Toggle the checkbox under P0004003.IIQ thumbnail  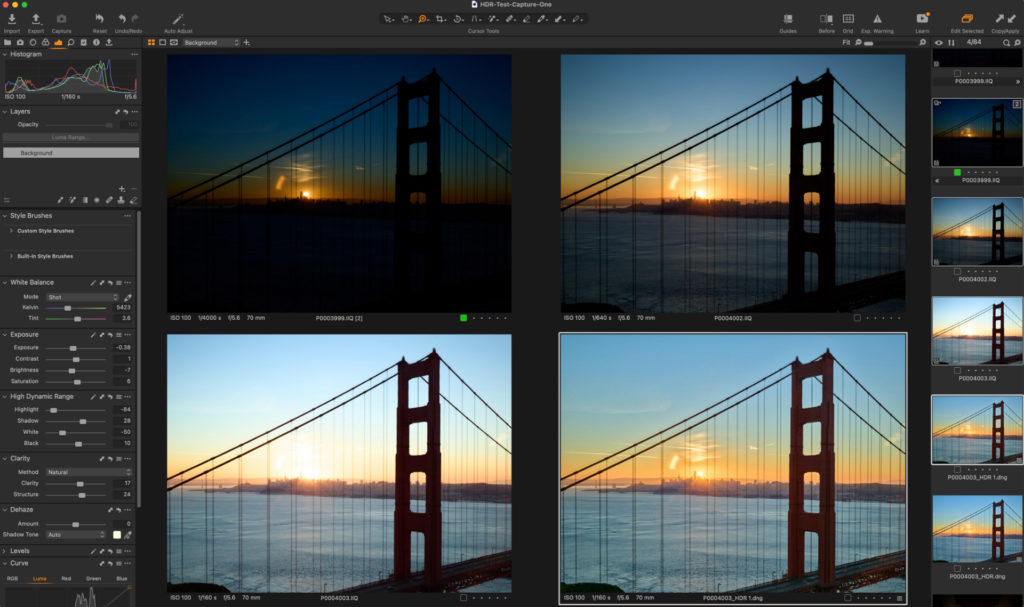click(x=957, y=370)
